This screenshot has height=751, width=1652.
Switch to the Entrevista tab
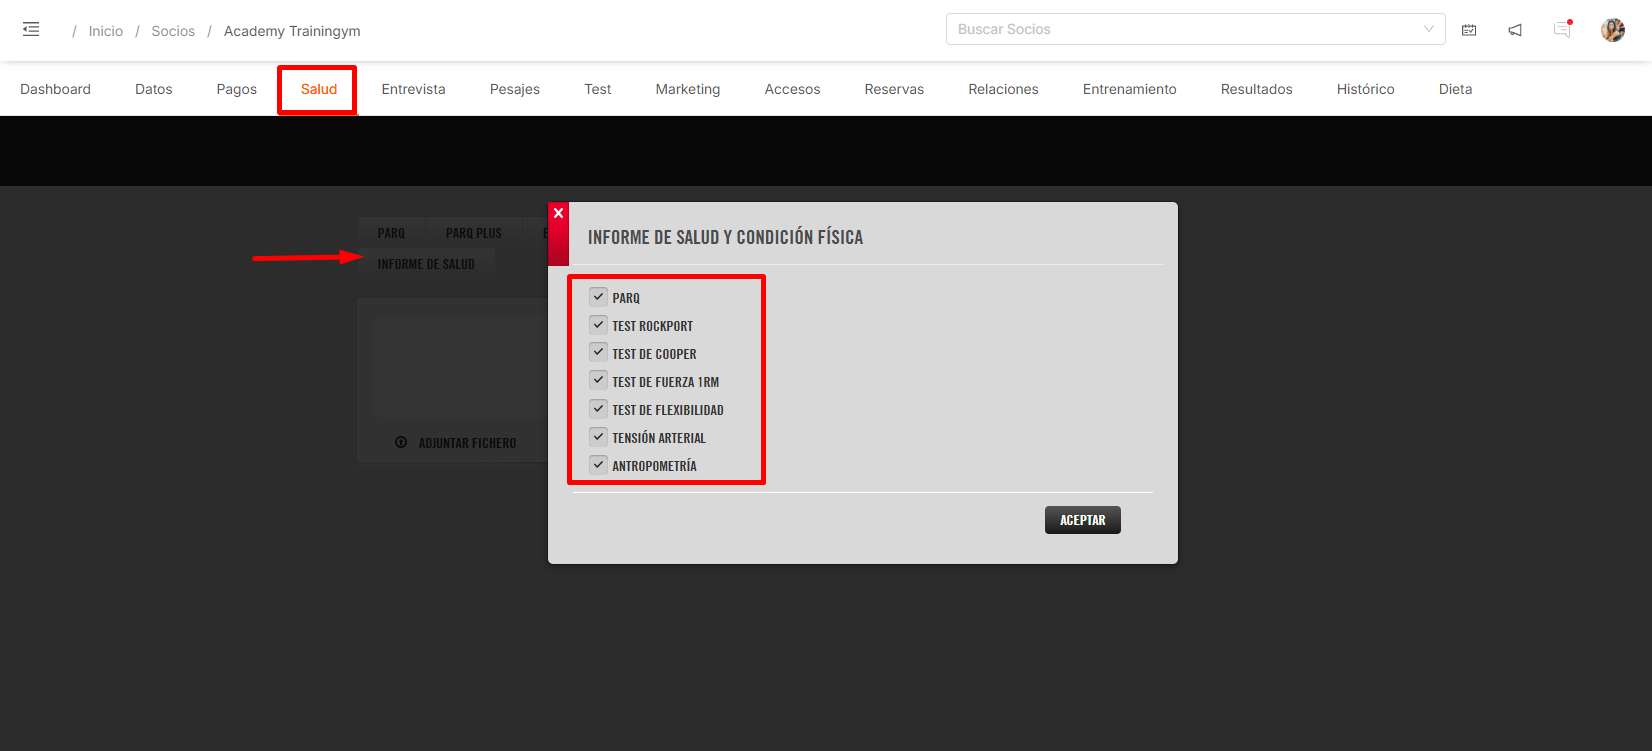pos(413,89)
